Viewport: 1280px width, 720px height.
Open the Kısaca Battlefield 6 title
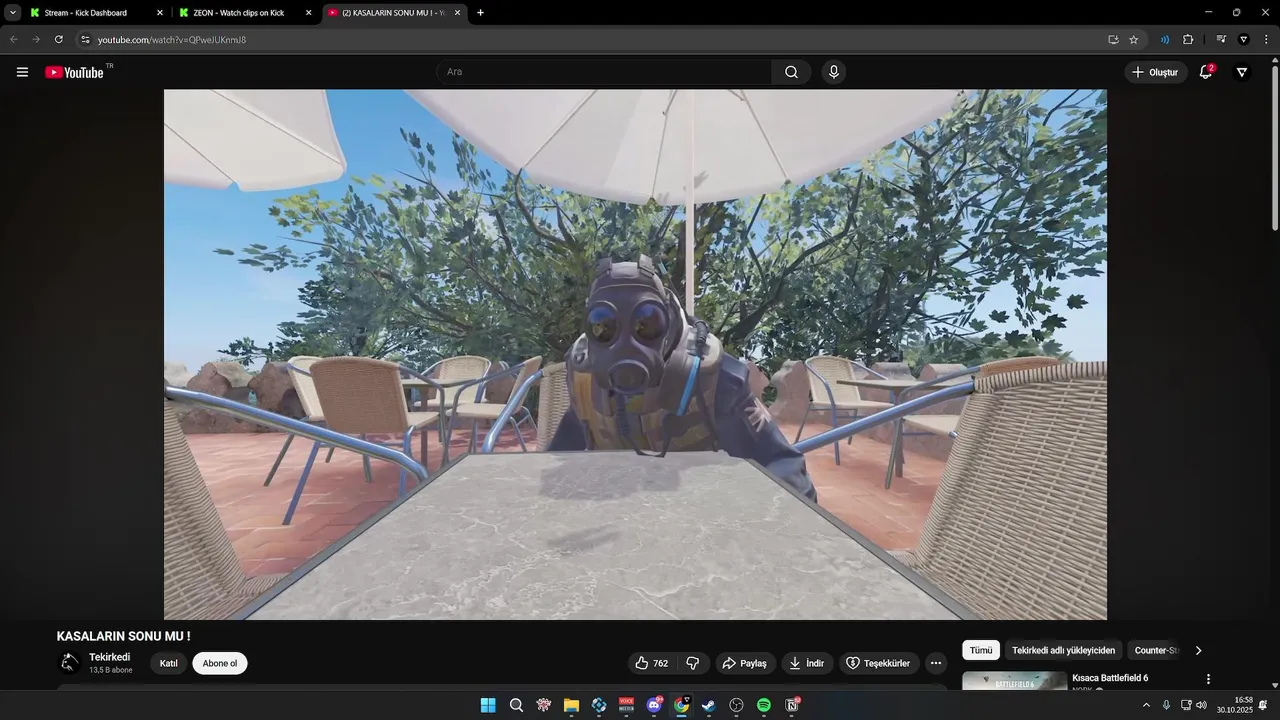point(1110,678)
